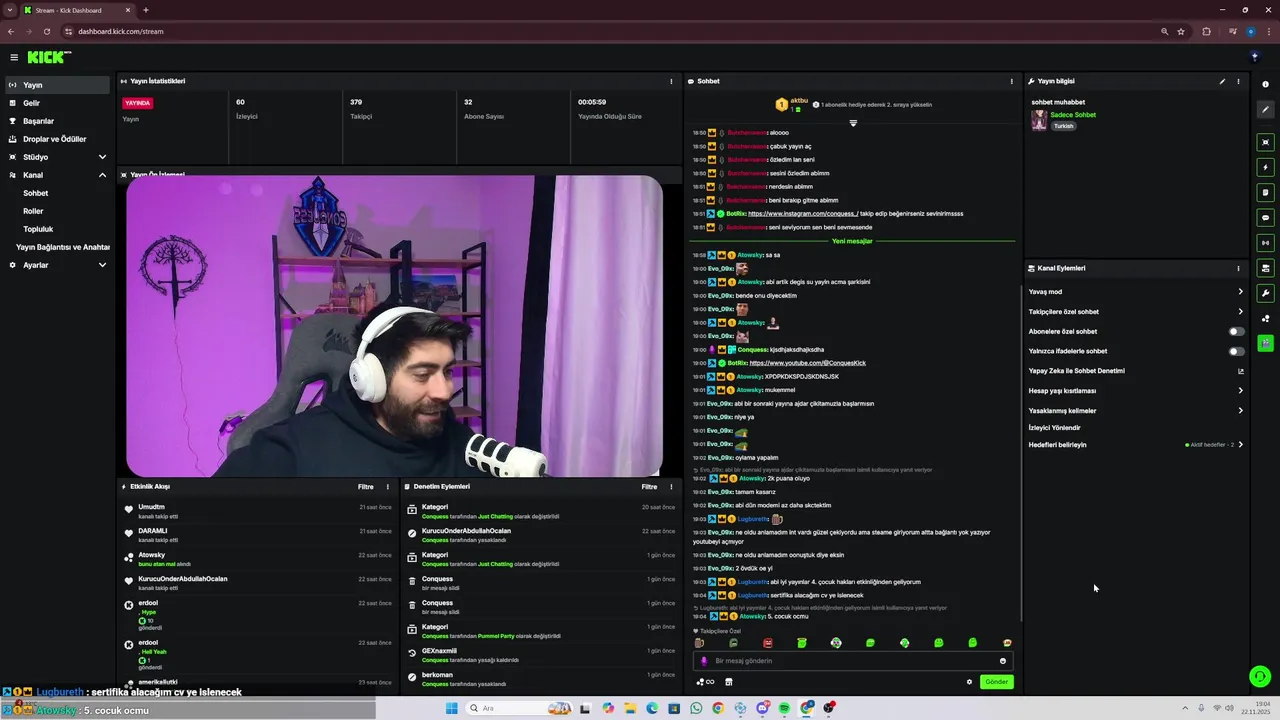Click the stream preview video
Screen dimensions: 1280x720
click(394, 326)
